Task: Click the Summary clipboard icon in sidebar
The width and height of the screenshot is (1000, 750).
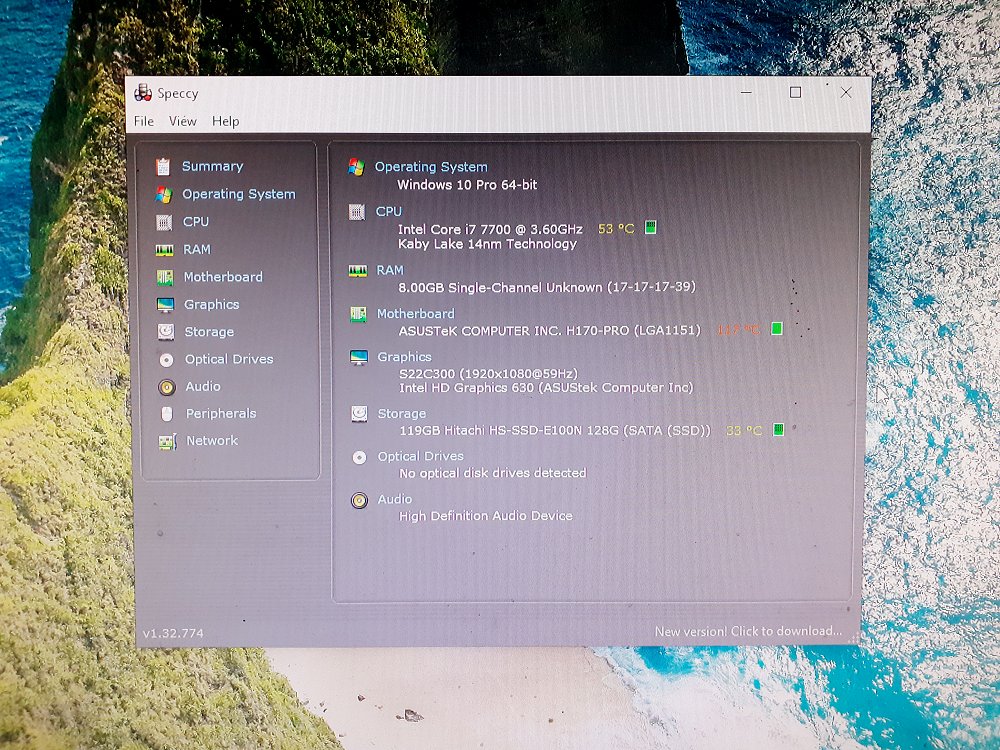Action: point(163,166)
